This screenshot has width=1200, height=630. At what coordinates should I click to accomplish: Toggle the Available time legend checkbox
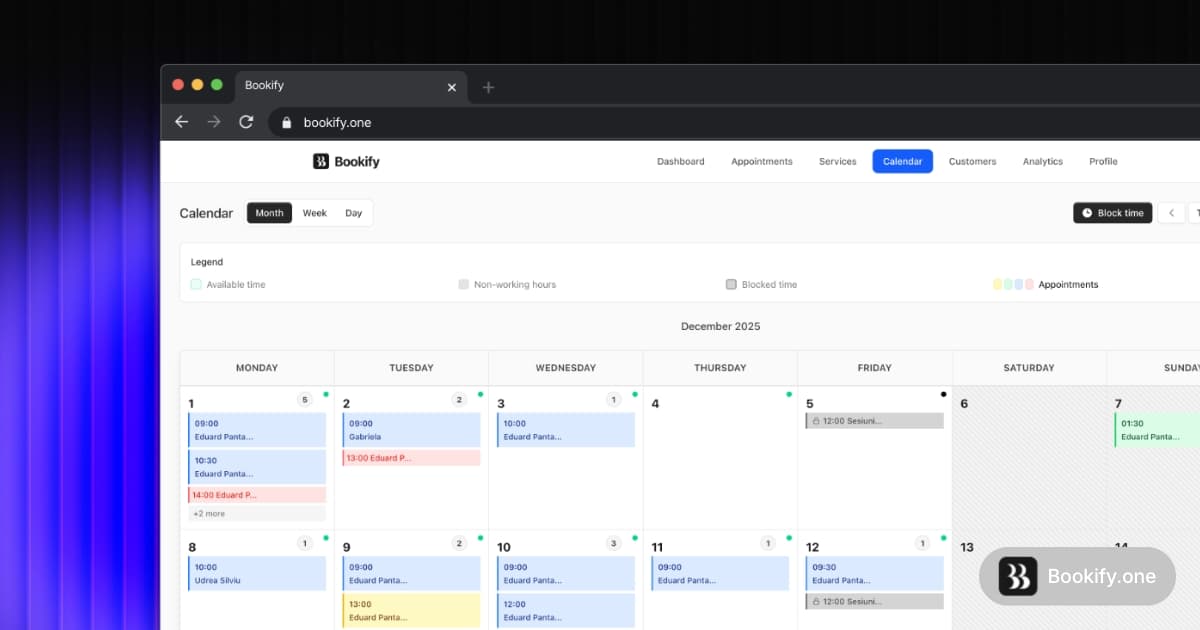point(196,284)
